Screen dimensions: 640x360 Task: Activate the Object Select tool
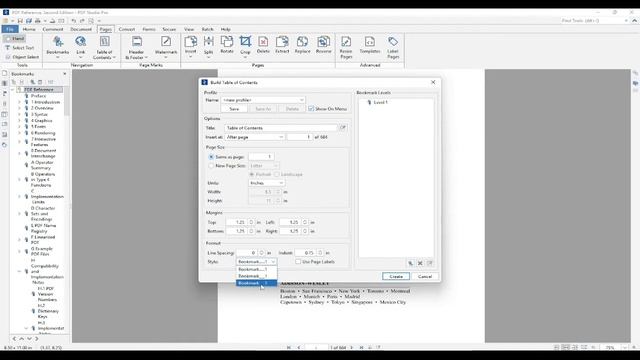(22, 57)
